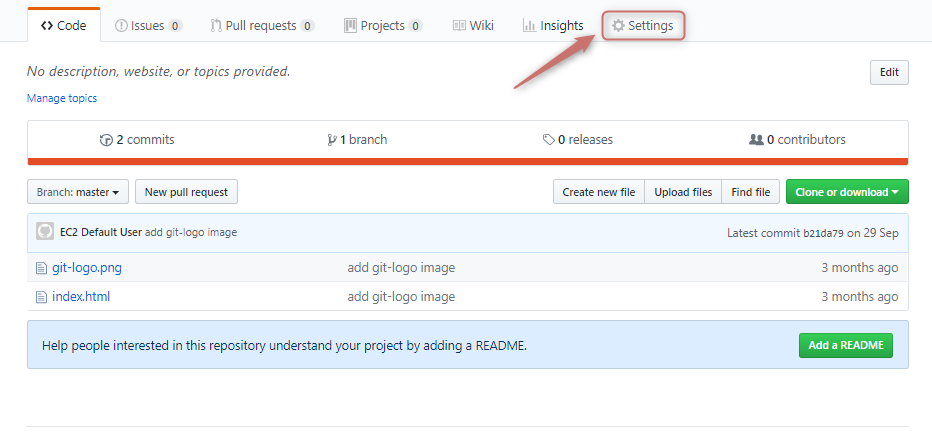This screenshot has width=932, height=438.
Task: Click the Issues count badge
Action: point(175,26)
